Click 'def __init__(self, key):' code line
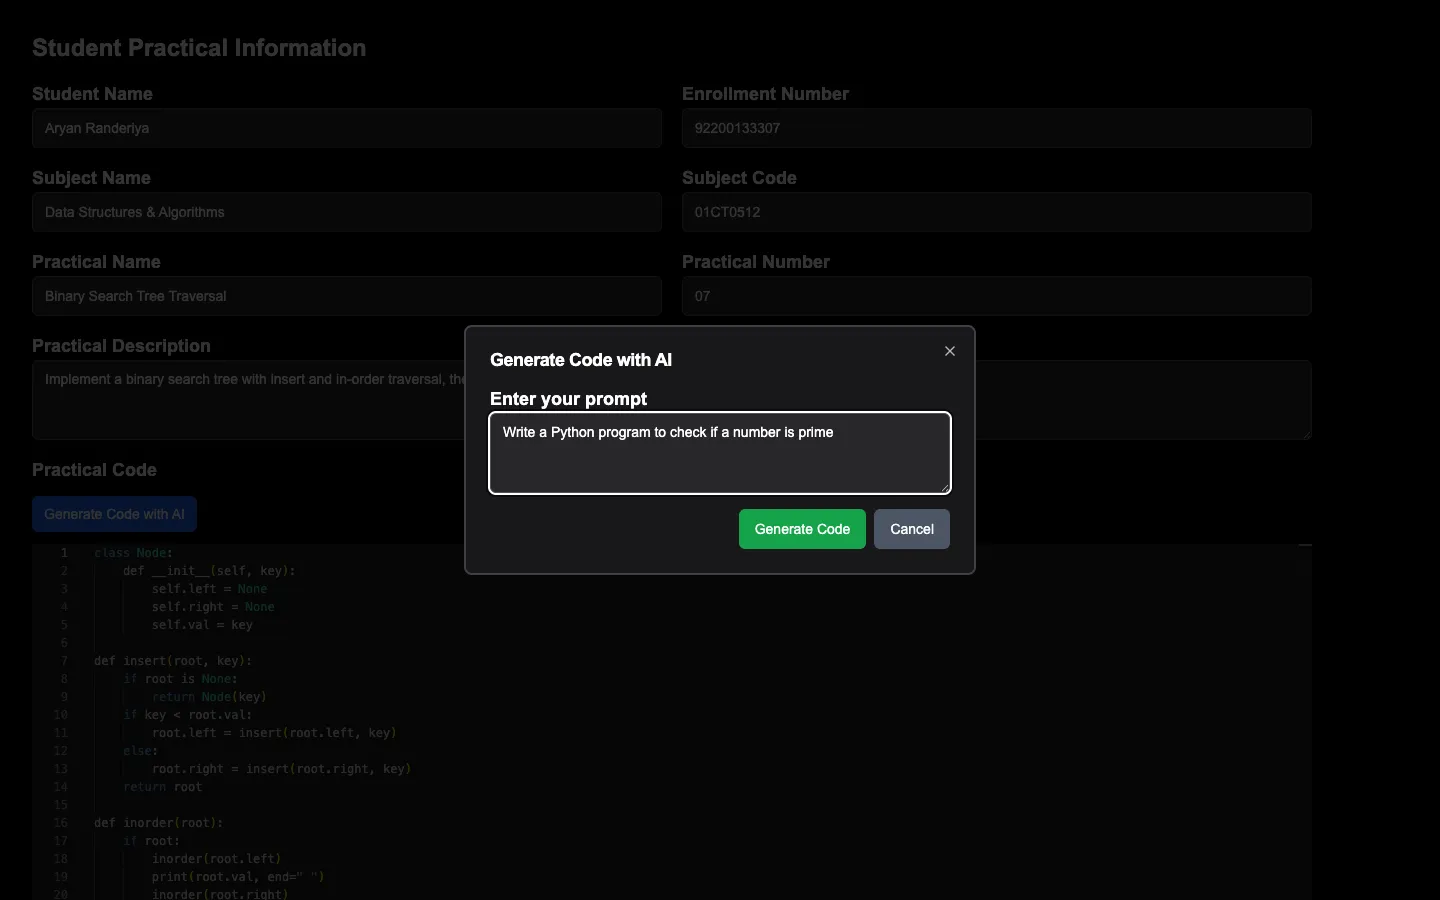 click(210, 571)
